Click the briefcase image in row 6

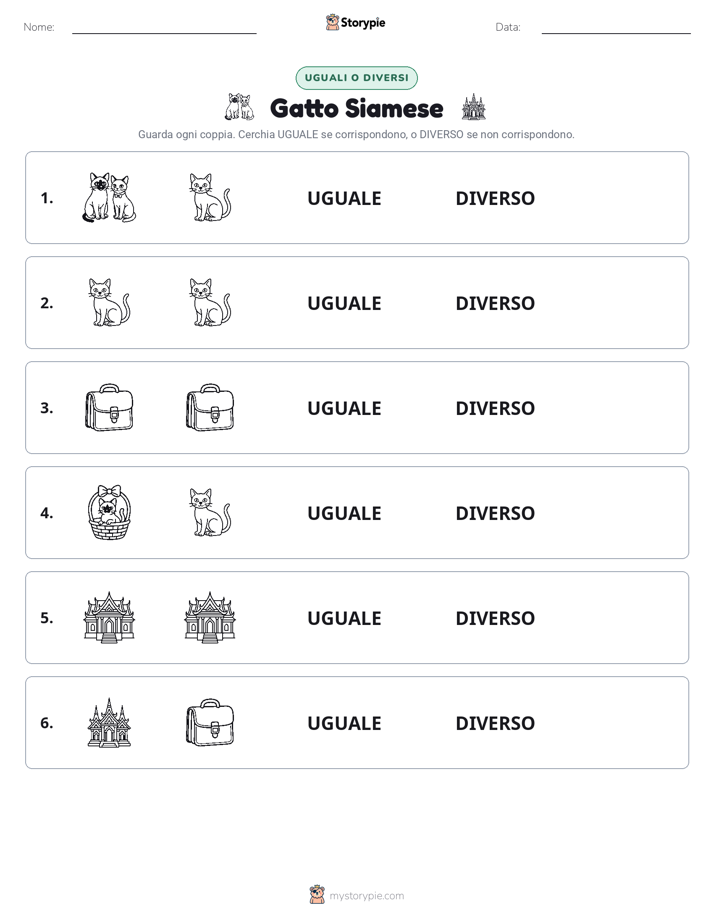(210, 722)
